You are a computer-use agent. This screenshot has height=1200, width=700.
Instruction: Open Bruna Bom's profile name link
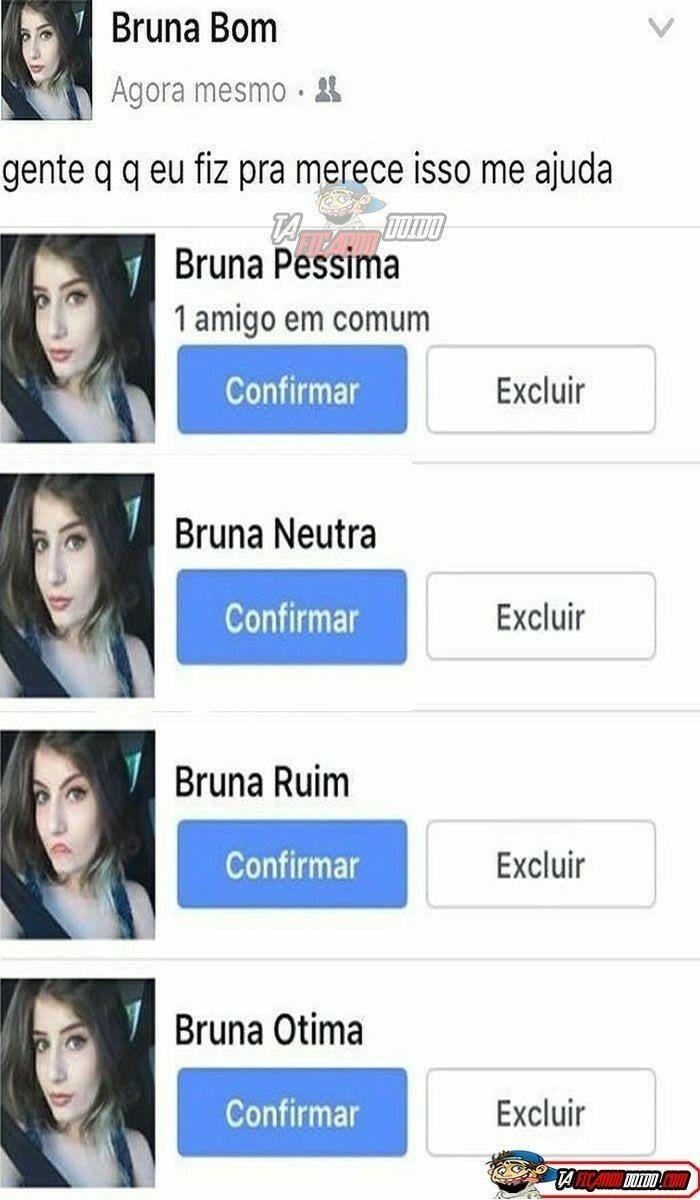point(194,29)
